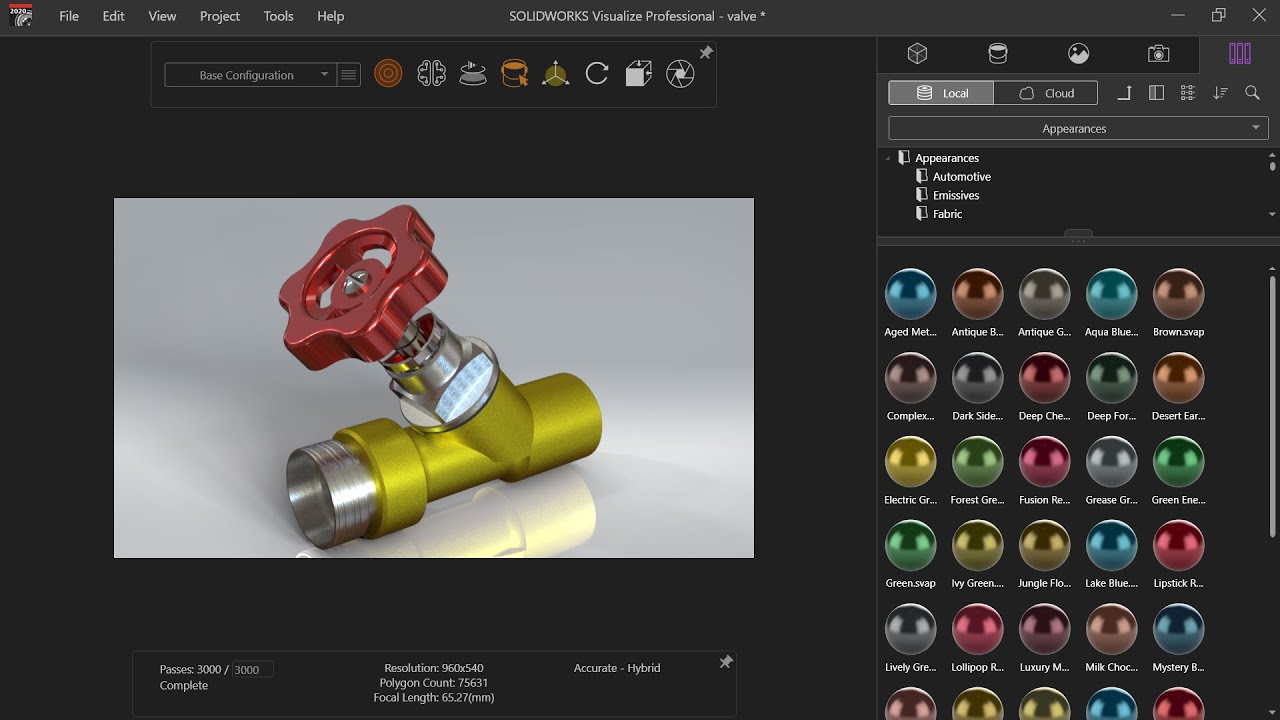This screenshot has height=720, width=1280.
Task: Select the Emissives folder
Action: pyautogui.click(x=956, y=195)
